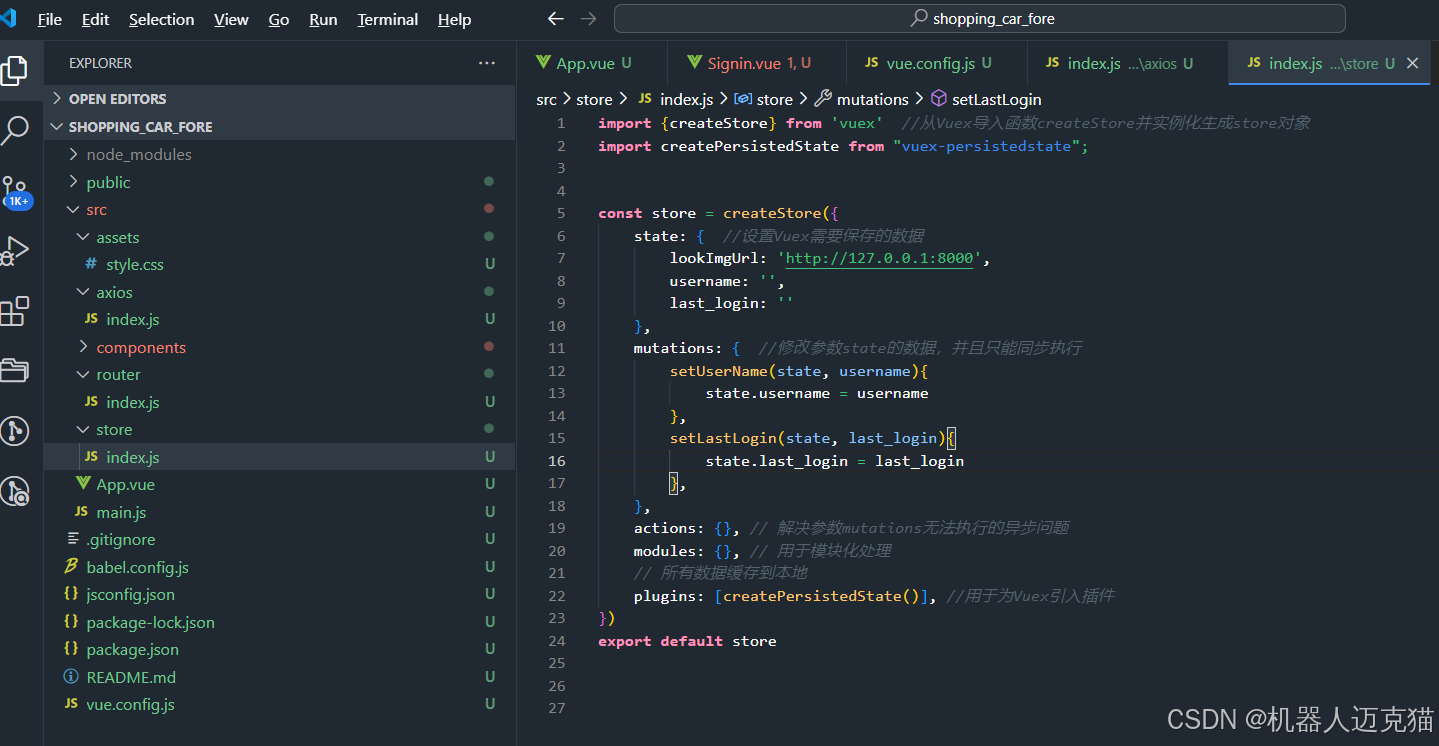Viewport: 1439px width, 746px height.
Task: Expand the node_modules folder
Action: tap(73, 154)
